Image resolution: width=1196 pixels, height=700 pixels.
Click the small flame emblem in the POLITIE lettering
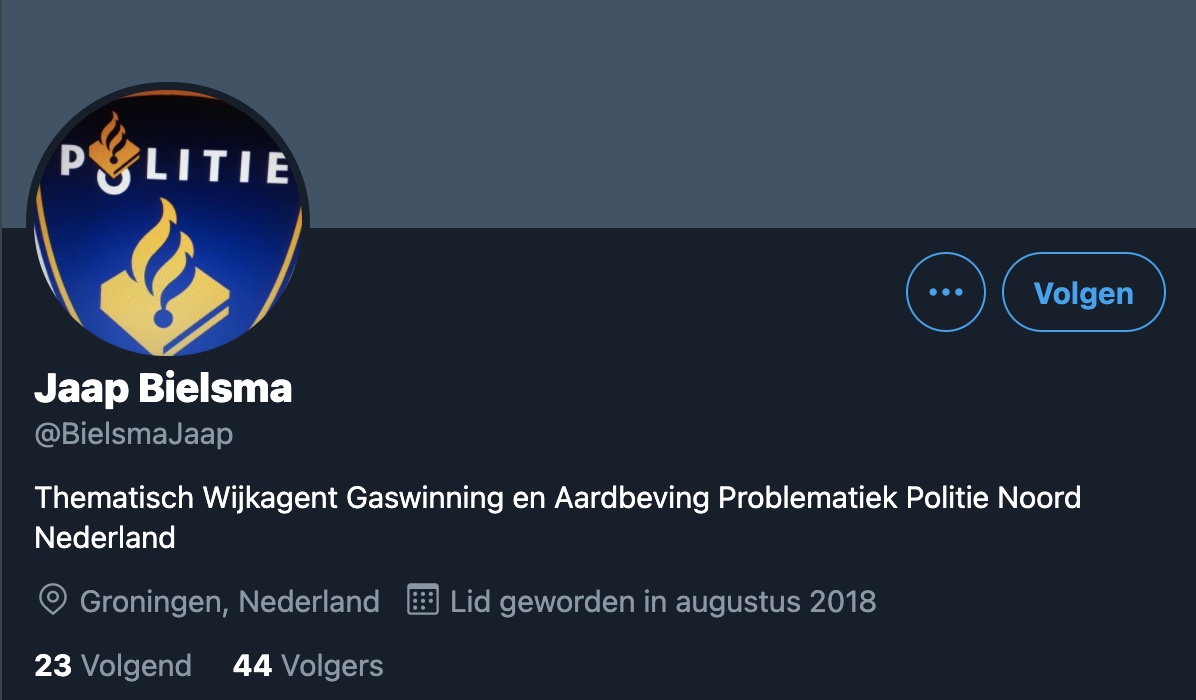114,145
